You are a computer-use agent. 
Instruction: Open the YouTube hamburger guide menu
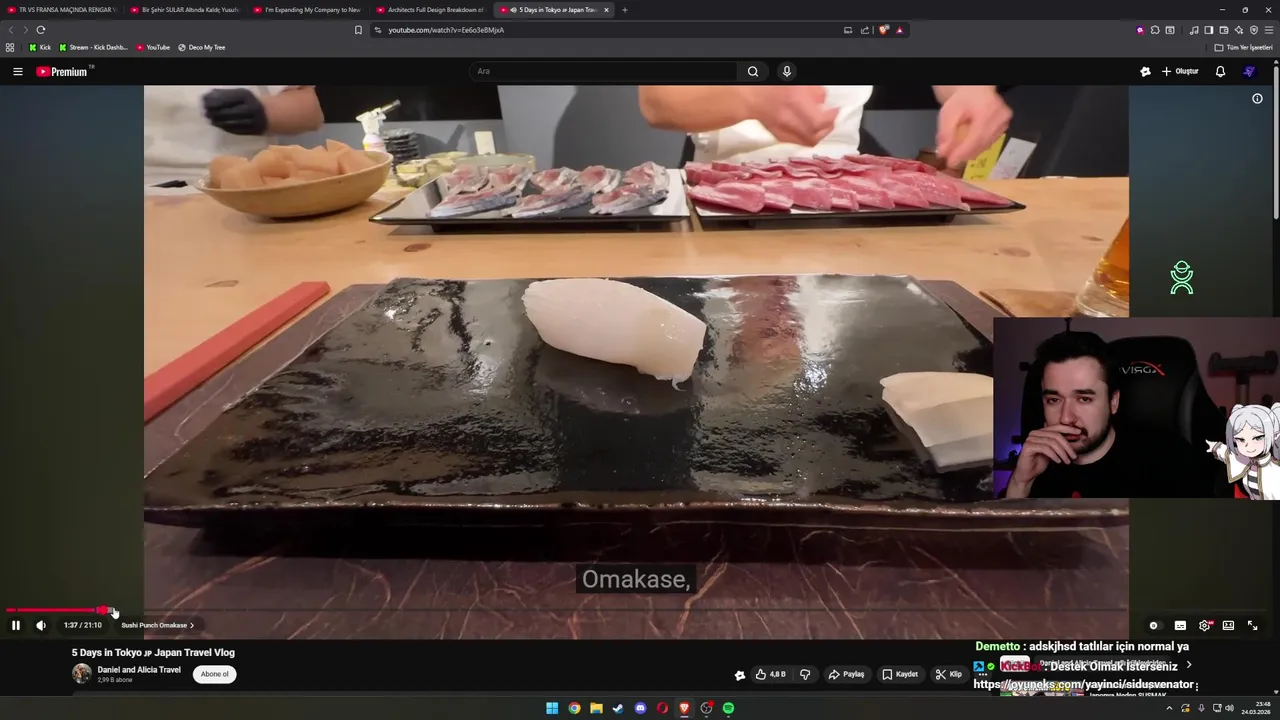[17, 71]
